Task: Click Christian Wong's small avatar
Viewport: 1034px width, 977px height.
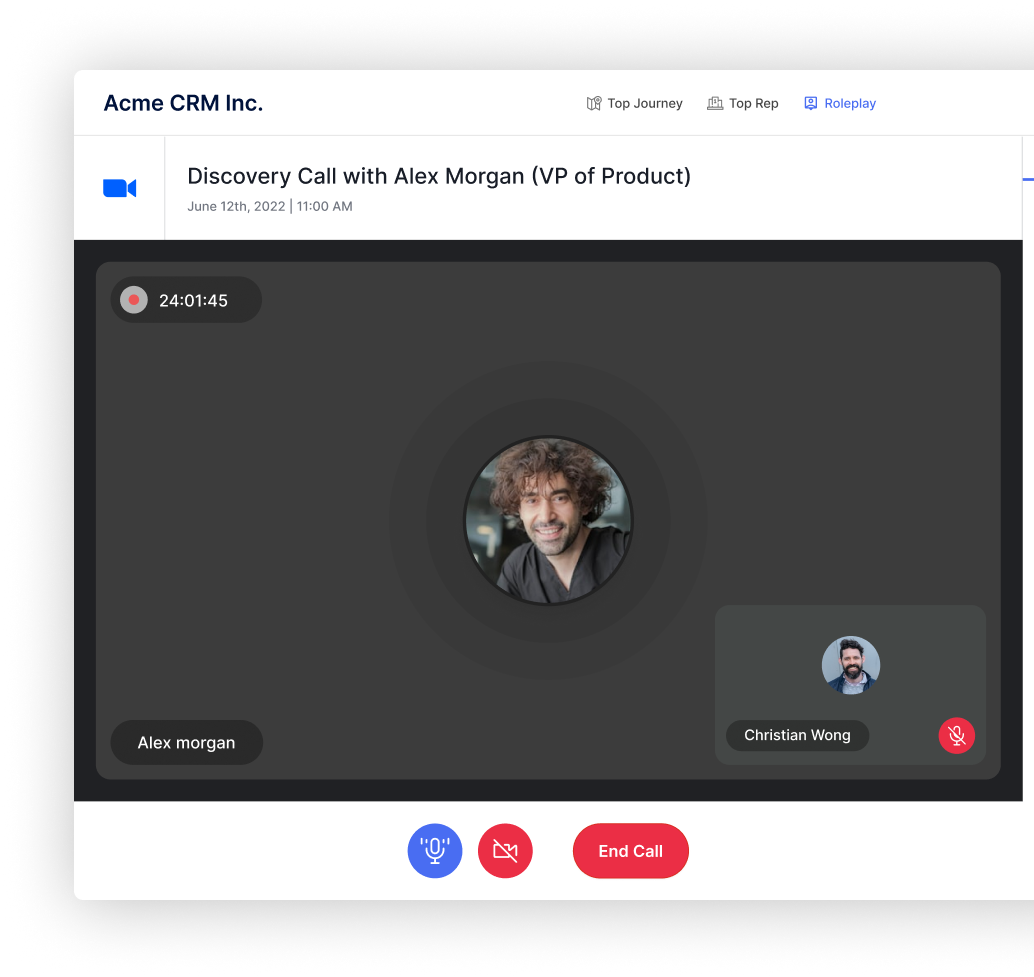Action: click(x=851, y=665)
